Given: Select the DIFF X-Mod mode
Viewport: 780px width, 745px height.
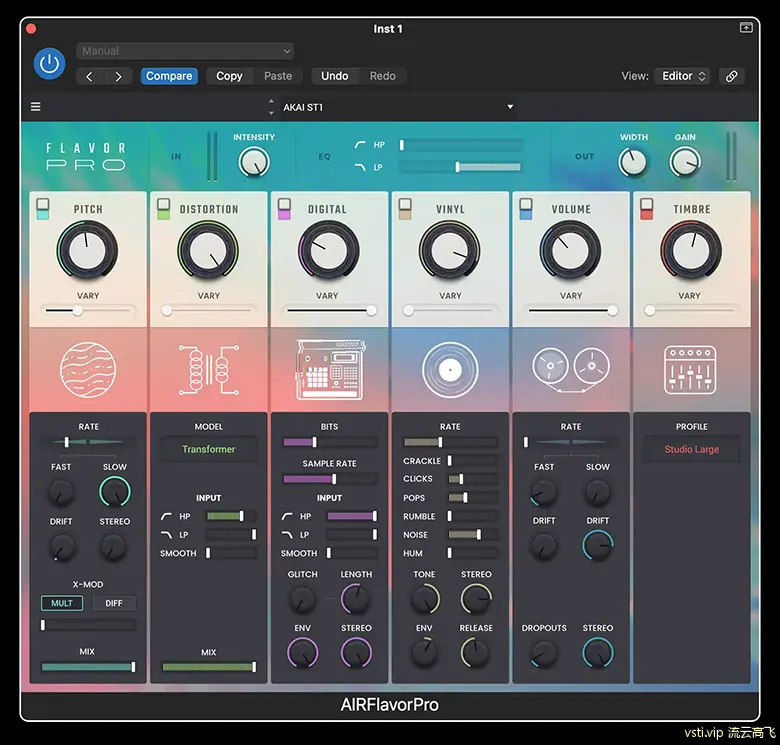Looking at the screenshot, I should (114, 603).
